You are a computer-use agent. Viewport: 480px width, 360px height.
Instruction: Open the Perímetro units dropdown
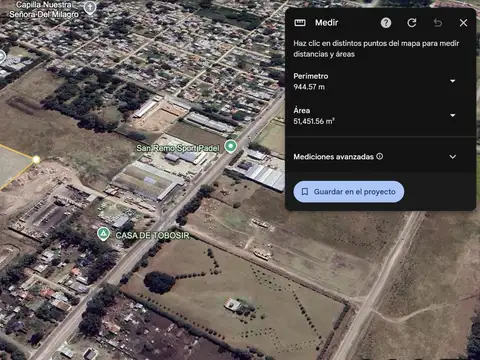coord(453,81)
